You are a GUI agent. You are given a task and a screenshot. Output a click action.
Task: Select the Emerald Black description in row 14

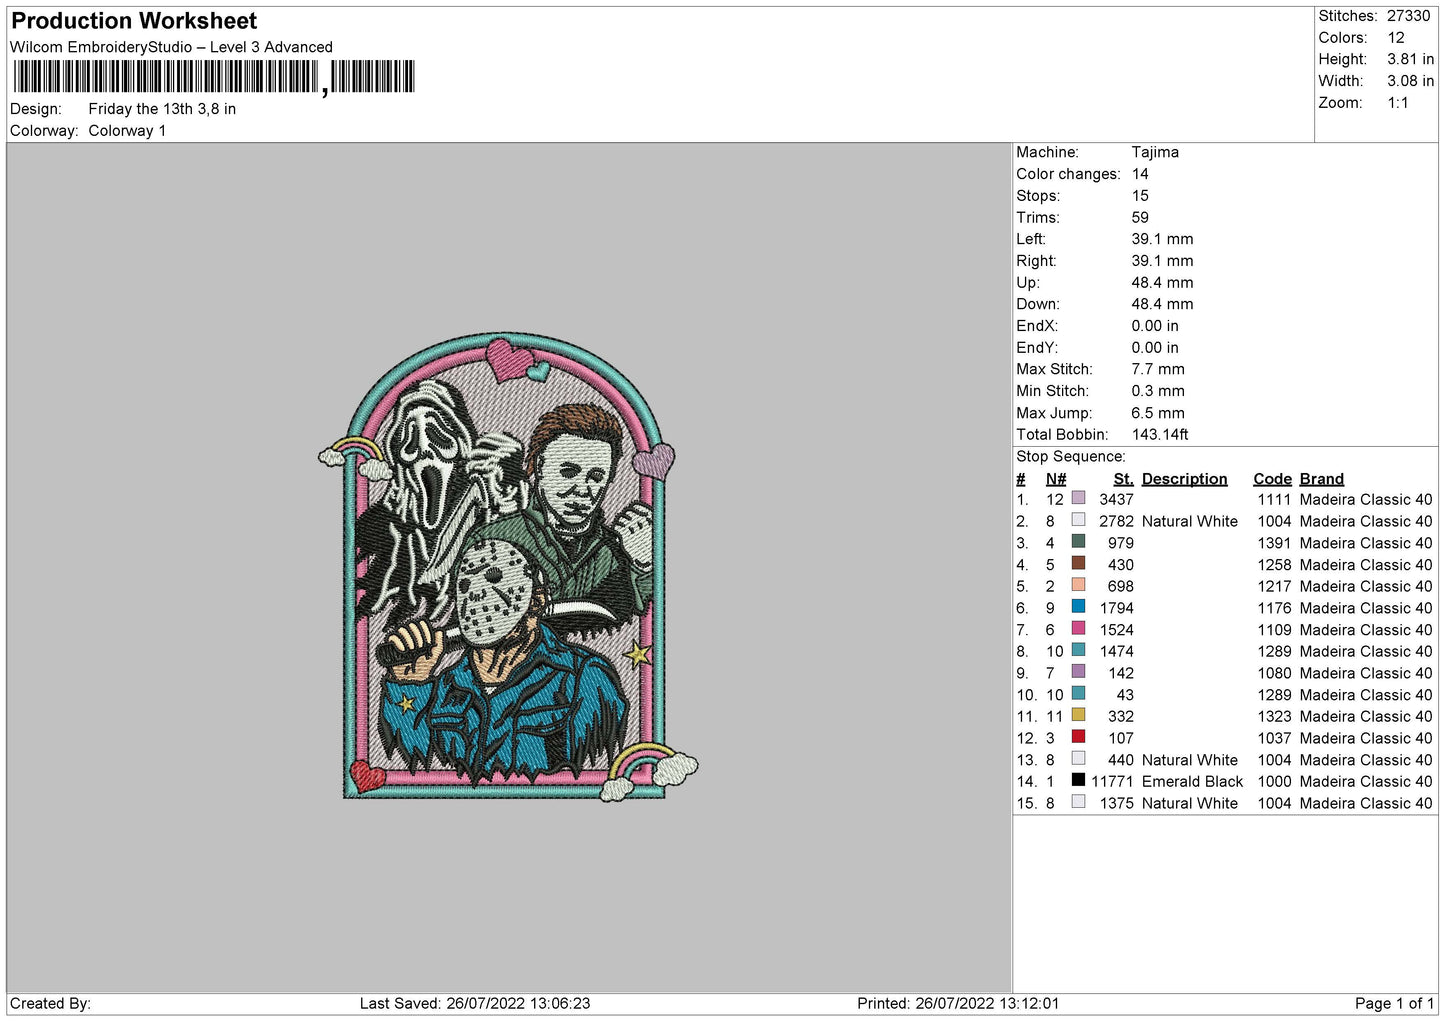coord(1192,781)
